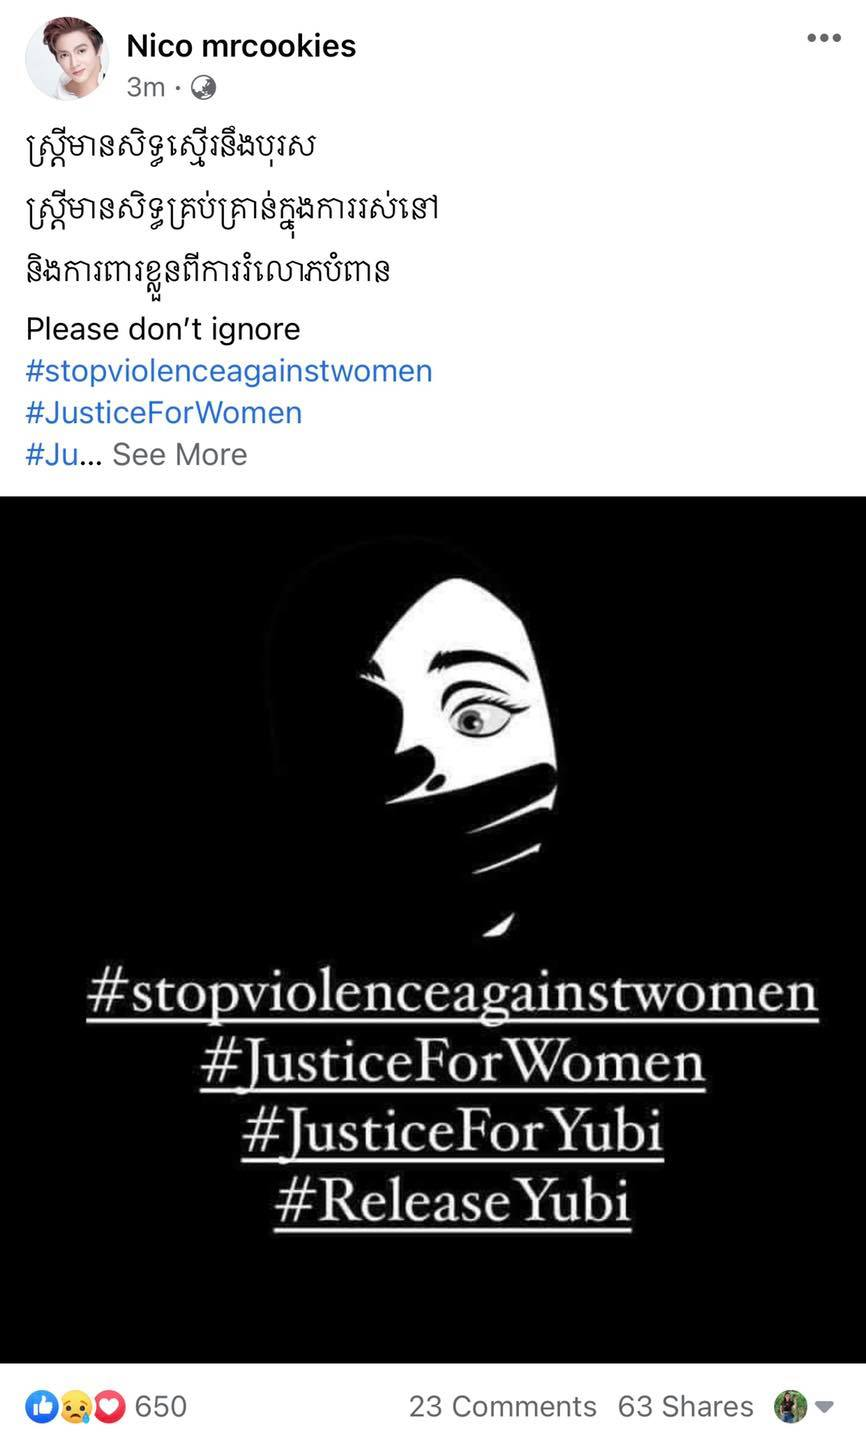View the 23 Comments list
Screen dimensions: 866x1440
pyautogui.click(x=503, y=1406)
